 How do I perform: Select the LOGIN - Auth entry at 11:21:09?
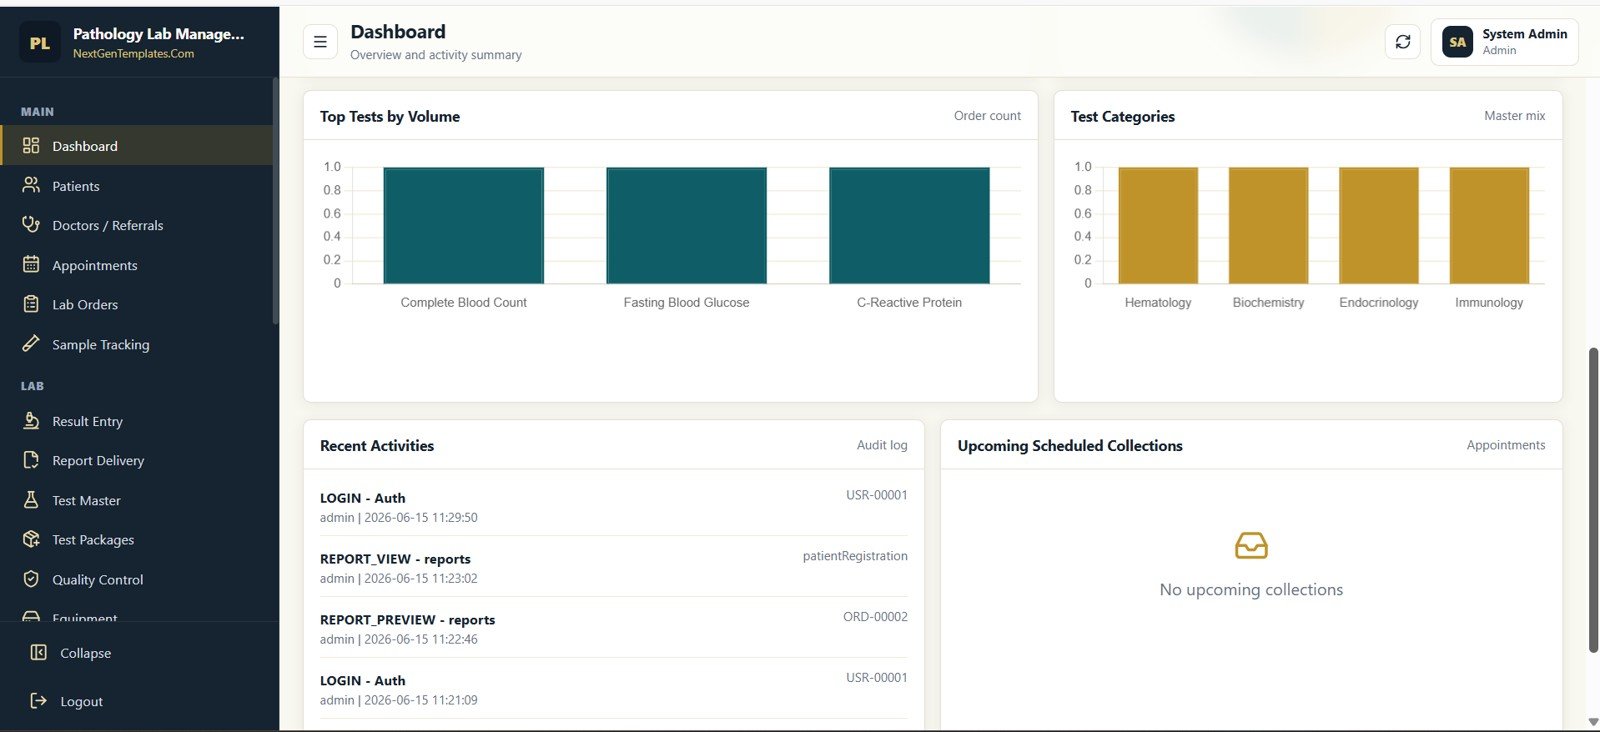[614, 690]
